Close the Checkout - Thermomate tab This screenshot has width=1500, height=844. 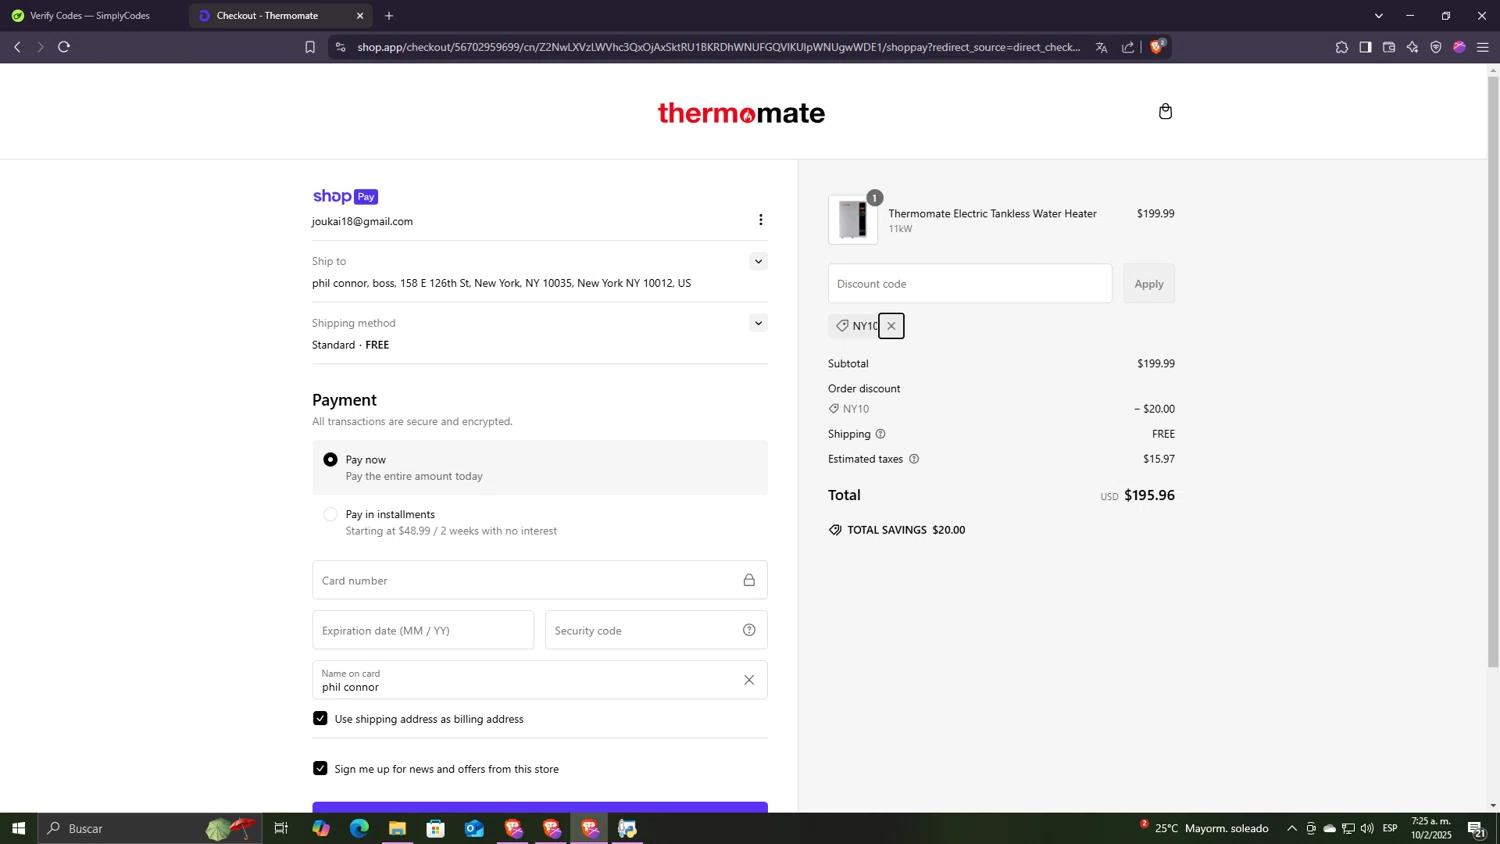coord(360,16)
